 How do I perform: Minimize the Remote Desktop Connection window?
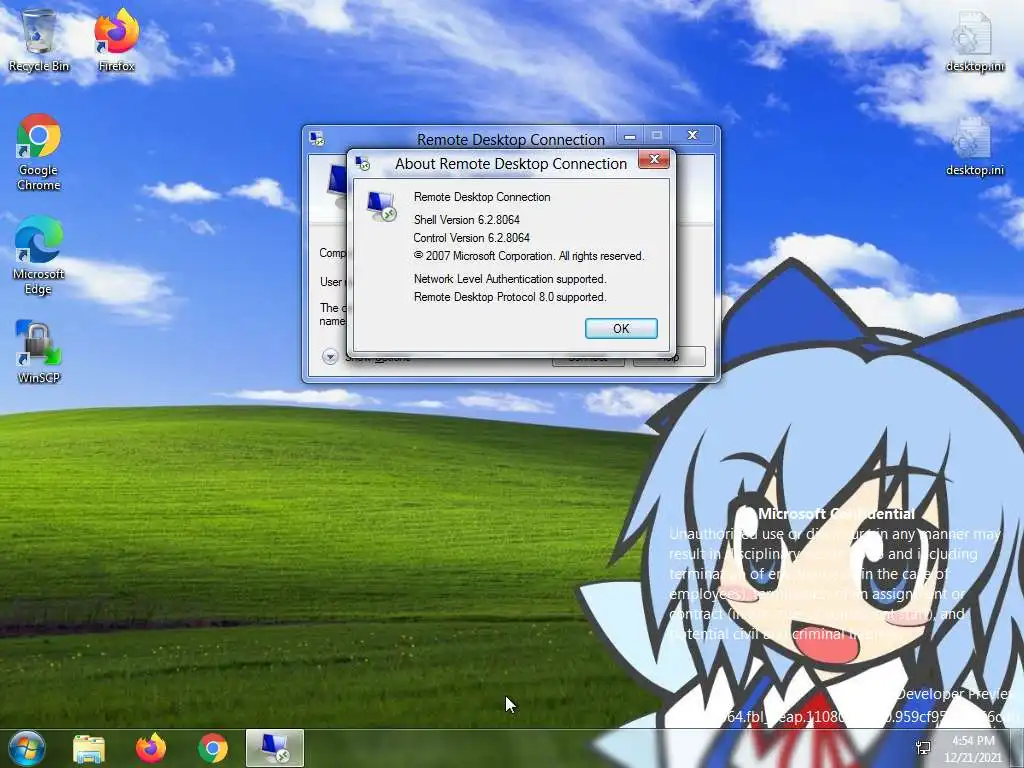click(630, 136)
